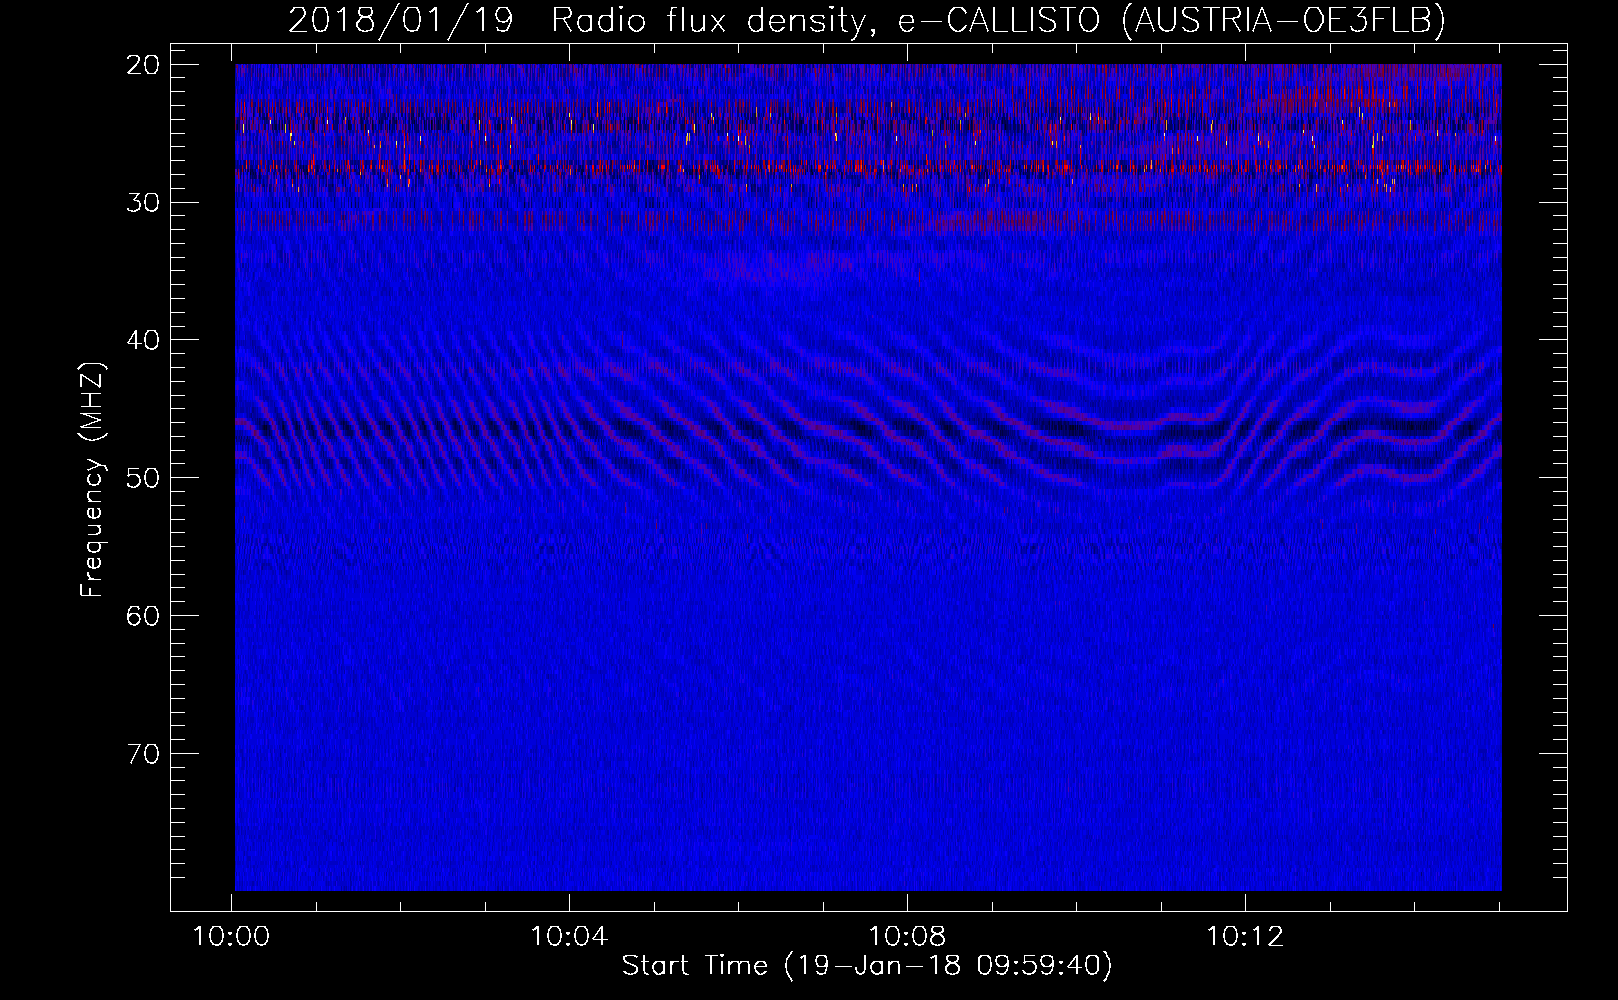1618x1000 pixels.
Task: Click the 'Start Time (19-Jan-18 09:59:40)' label
Action: 867,966
